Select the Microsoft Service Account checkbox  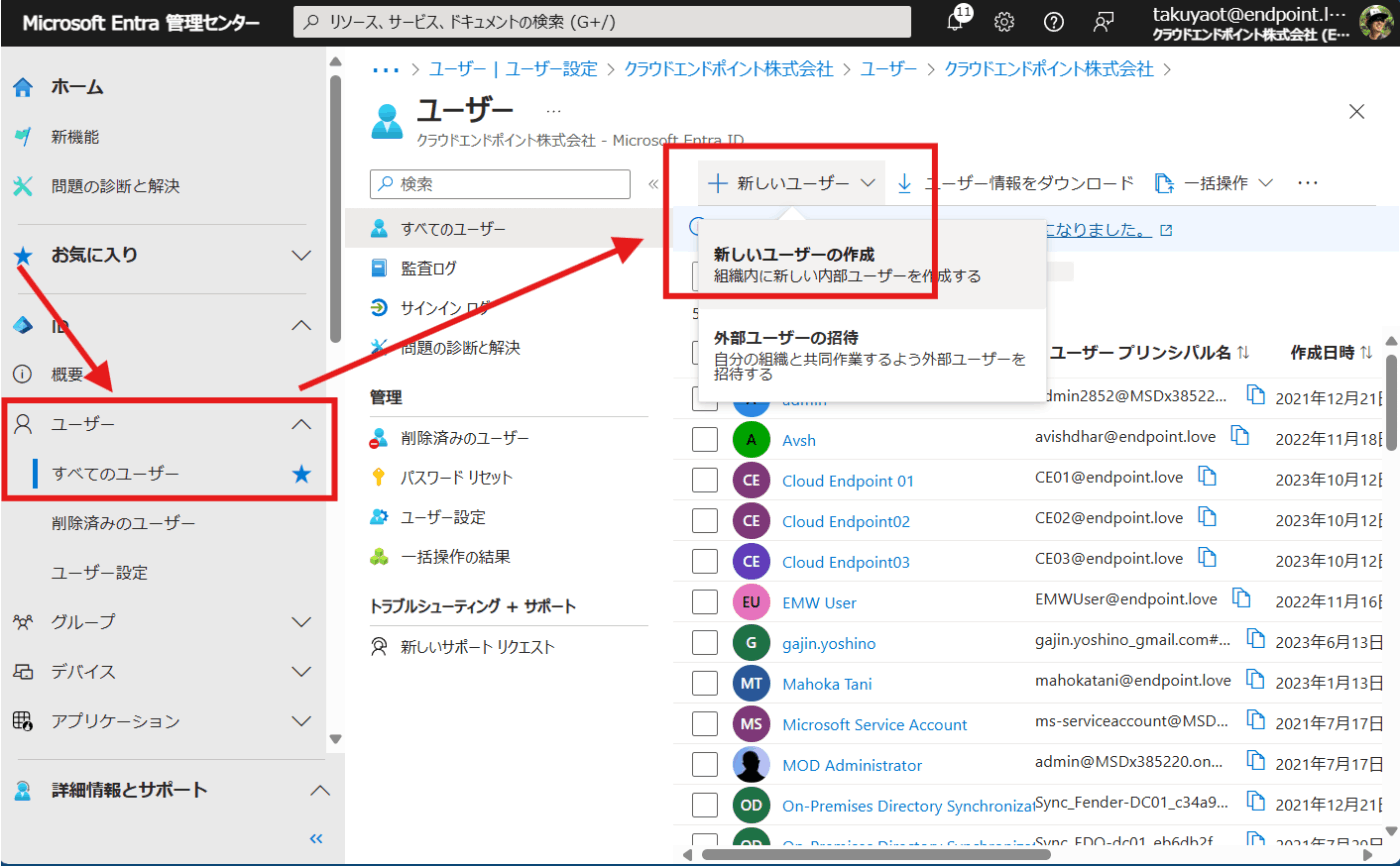pos(705,724)
